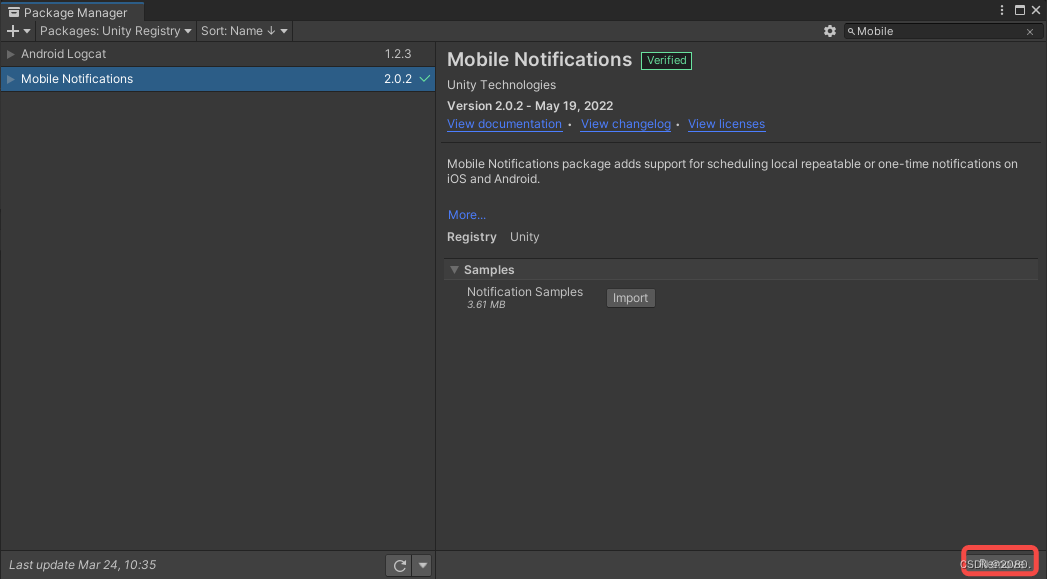Screen dimensions: 1047x579
Task: Expand the Android Logcat package versions
Action: click(x=11, y=54)
